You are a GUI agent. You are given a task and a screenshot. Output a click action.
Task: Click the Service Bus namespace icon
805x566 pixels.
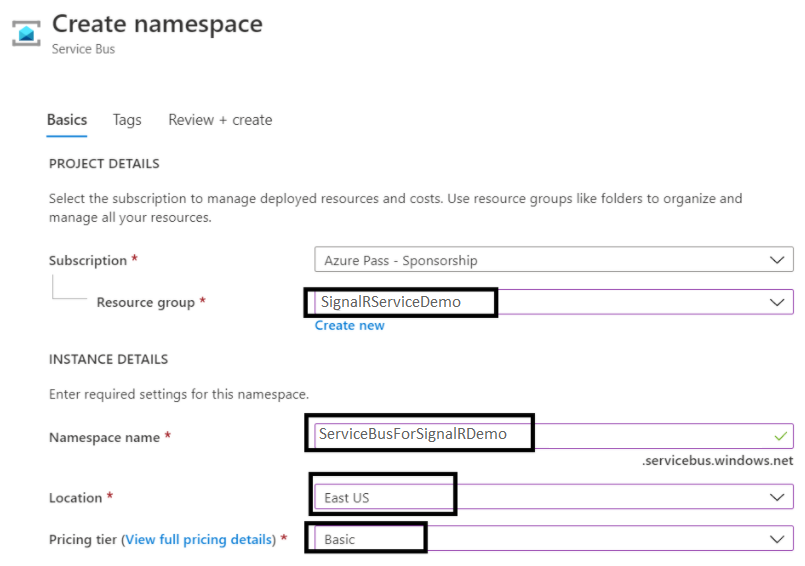[x=26, y=33]
